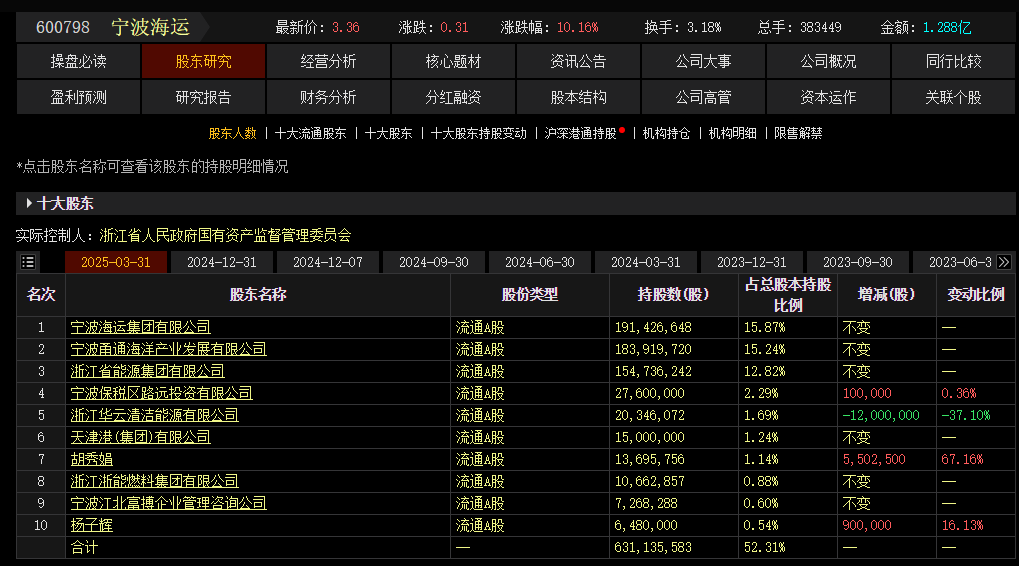This screenshot has width=1019, height=566.
Task: Switch to 盈利预测 tab
Action: pos(79,97)
